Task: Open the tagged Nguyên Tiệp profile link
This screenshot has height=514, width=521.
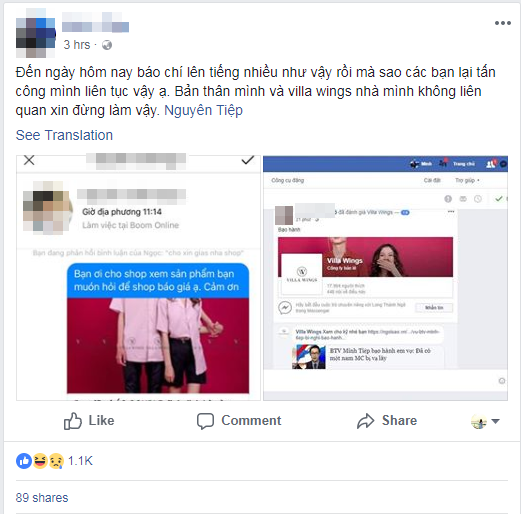Action: point(203,110)
